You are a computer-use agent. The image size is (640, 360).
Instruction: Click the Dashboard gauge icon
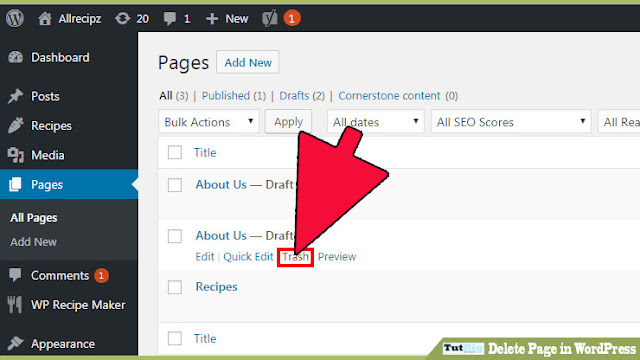click(16, 58)
